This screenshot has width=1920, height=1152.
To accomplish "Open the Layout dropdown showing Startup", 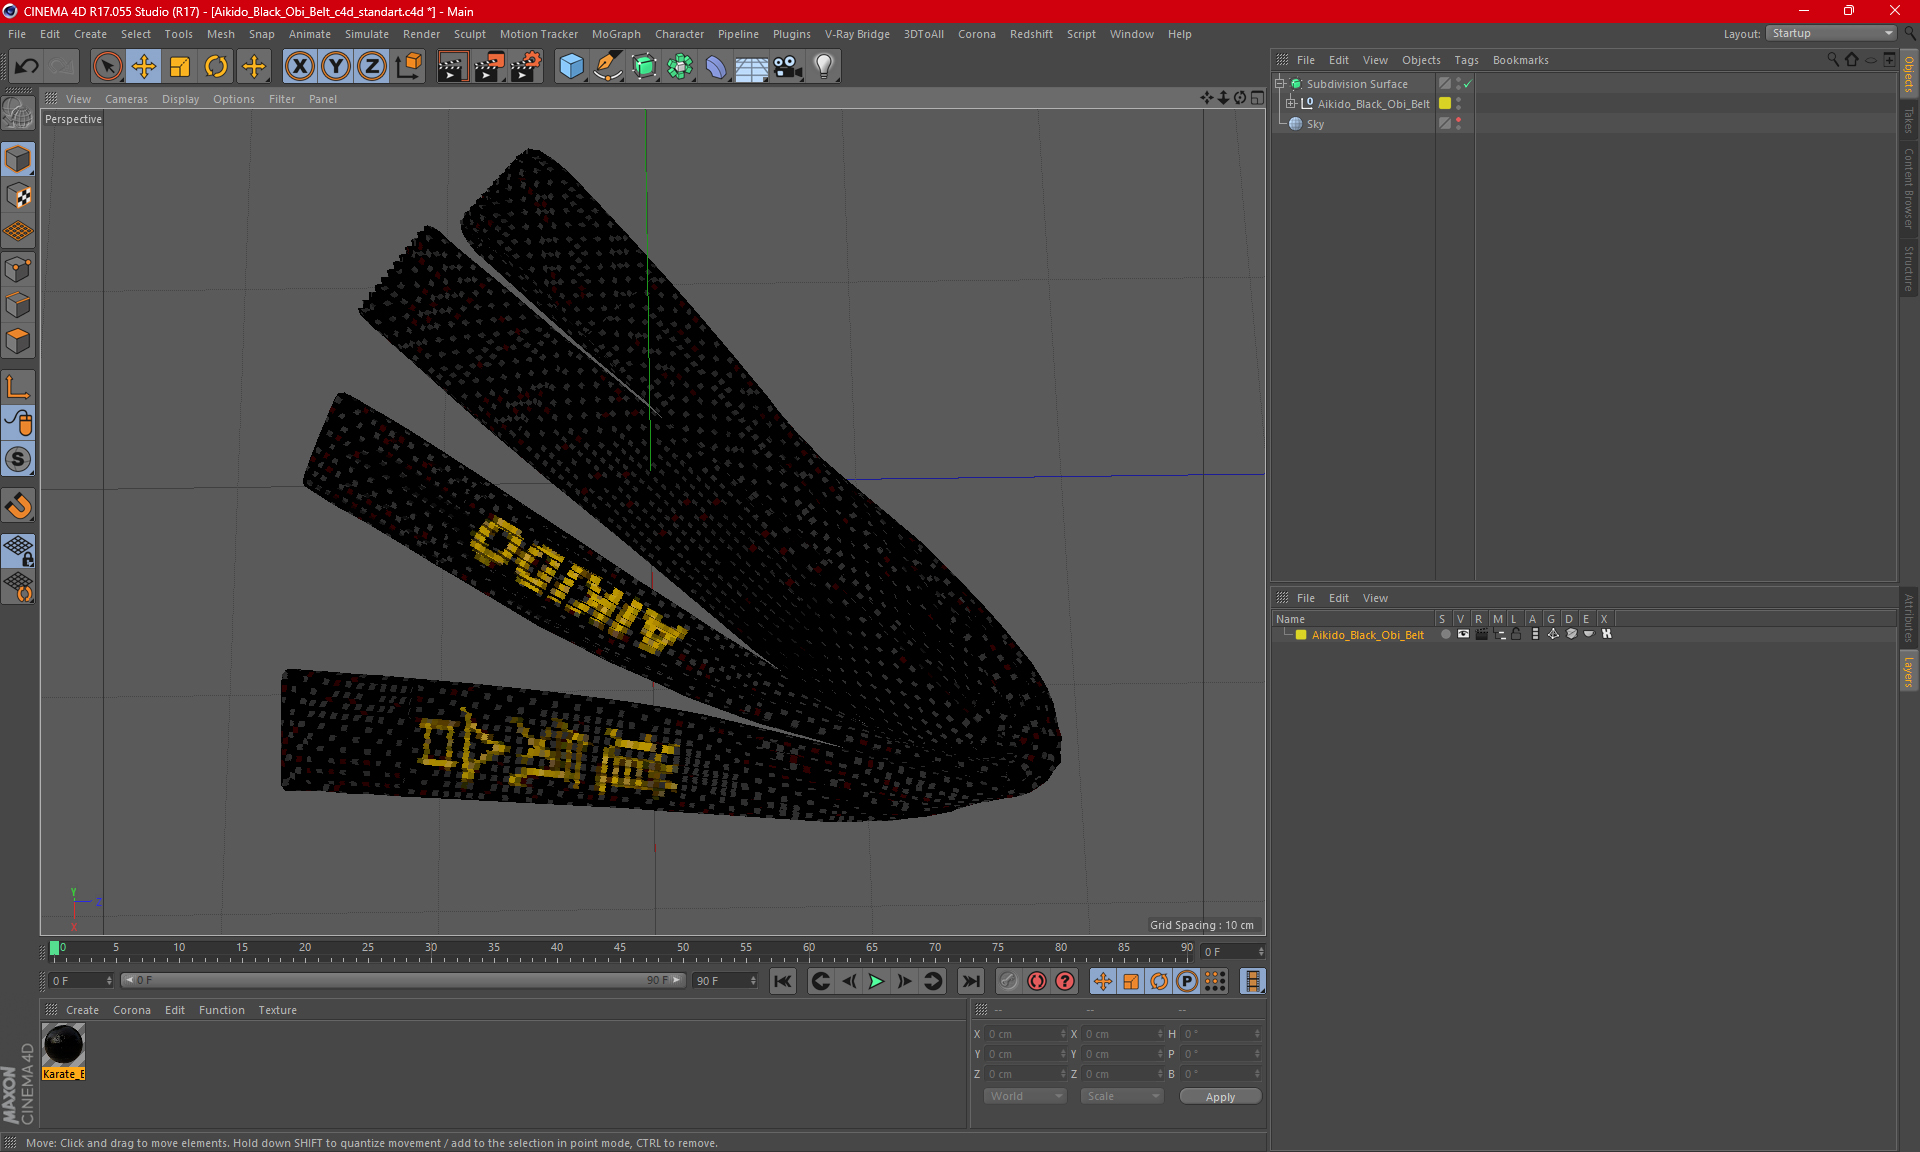I will pyautogui.click(x=1831, y=33).
